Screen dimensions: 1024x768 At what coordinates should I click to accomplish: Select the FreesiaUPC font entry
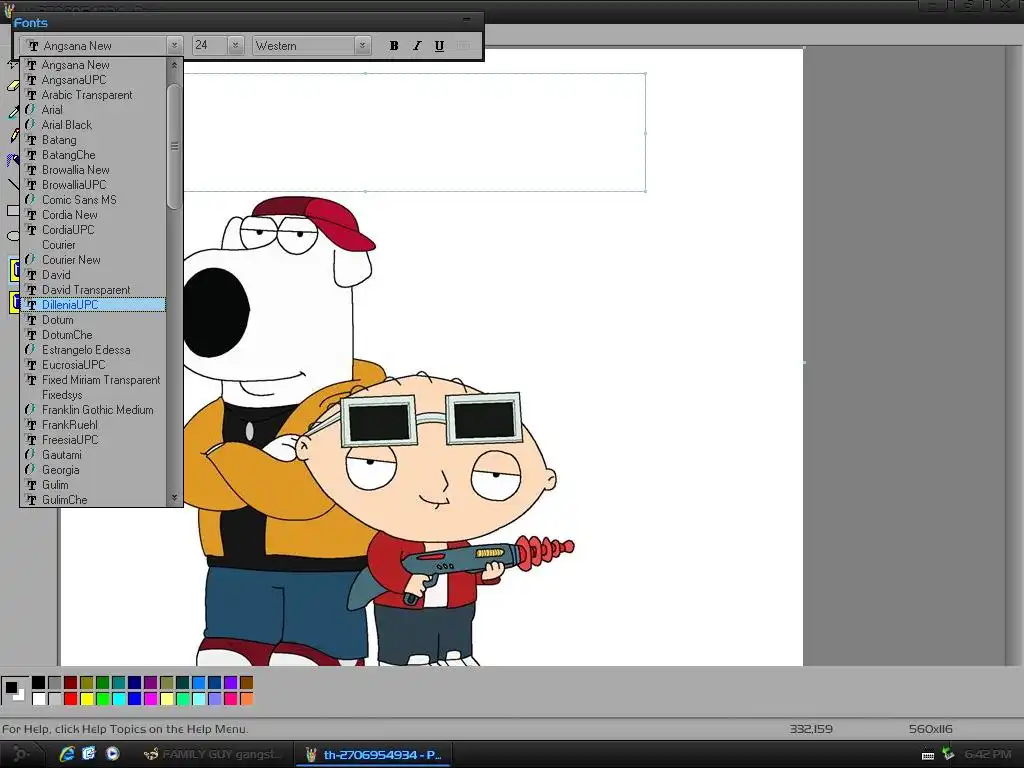tap(93, 440)
